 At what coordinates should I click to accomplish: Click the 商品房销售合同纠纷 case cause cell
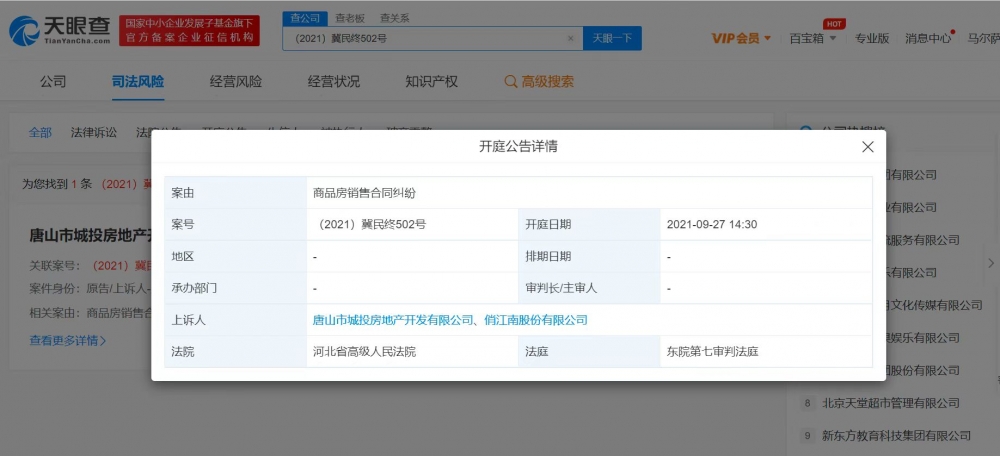pyautogui.click(x=589, y=193)
